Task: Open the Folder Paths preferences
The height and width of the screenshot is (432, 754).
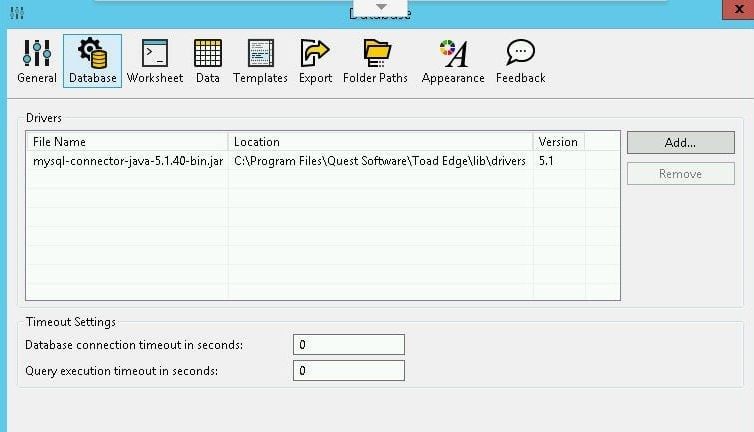Action: tap(375, 61)
